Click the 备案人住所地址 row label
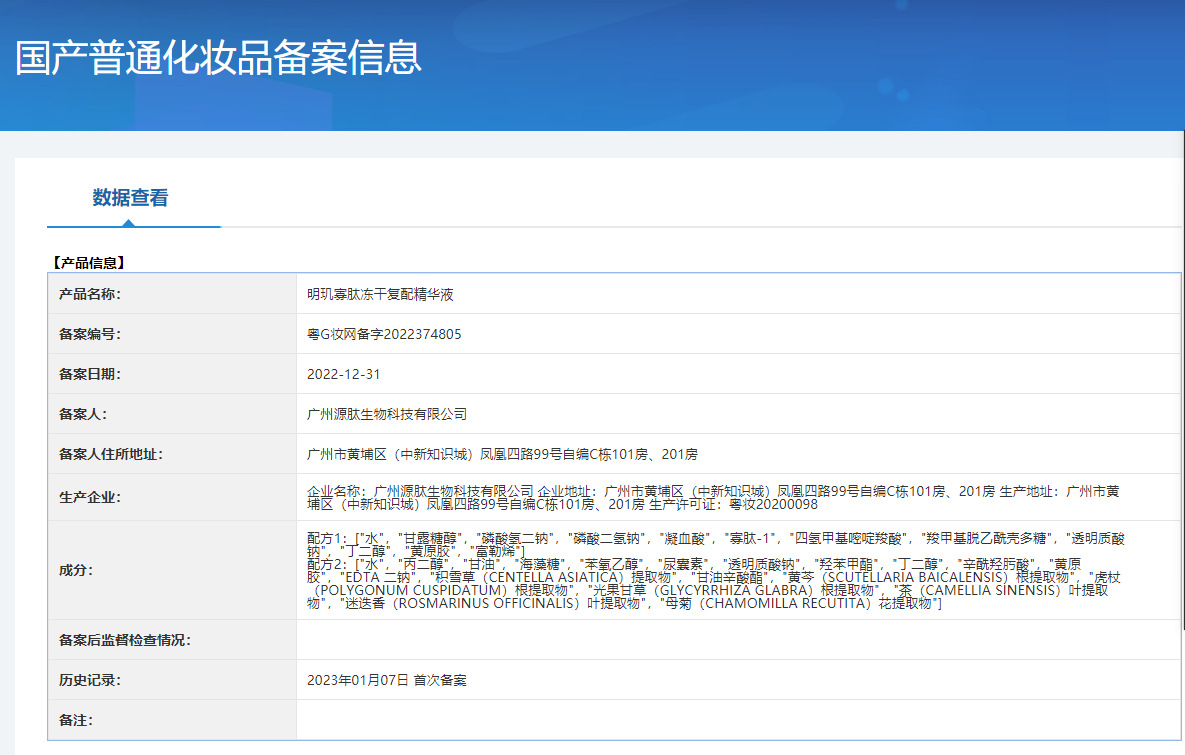Screen dimensions: 1185x755 tap(111, 454)
